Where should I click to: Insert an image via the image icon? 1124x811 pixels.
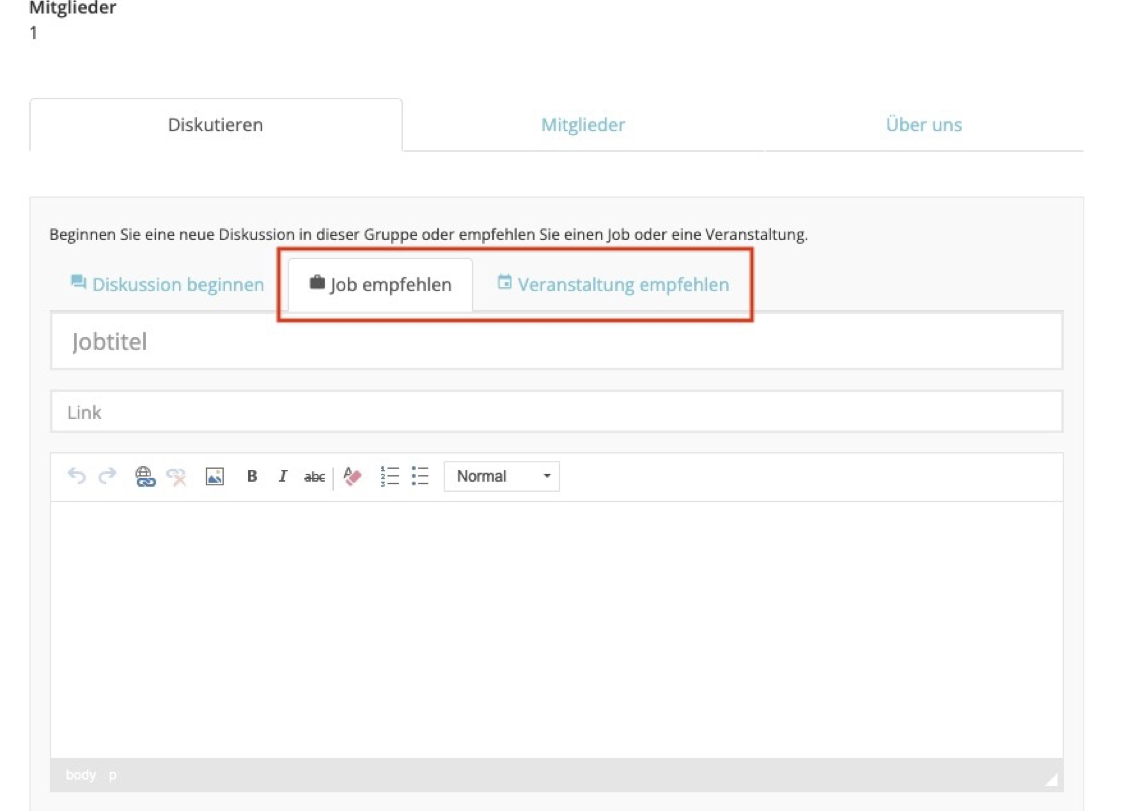pos(214,477)
